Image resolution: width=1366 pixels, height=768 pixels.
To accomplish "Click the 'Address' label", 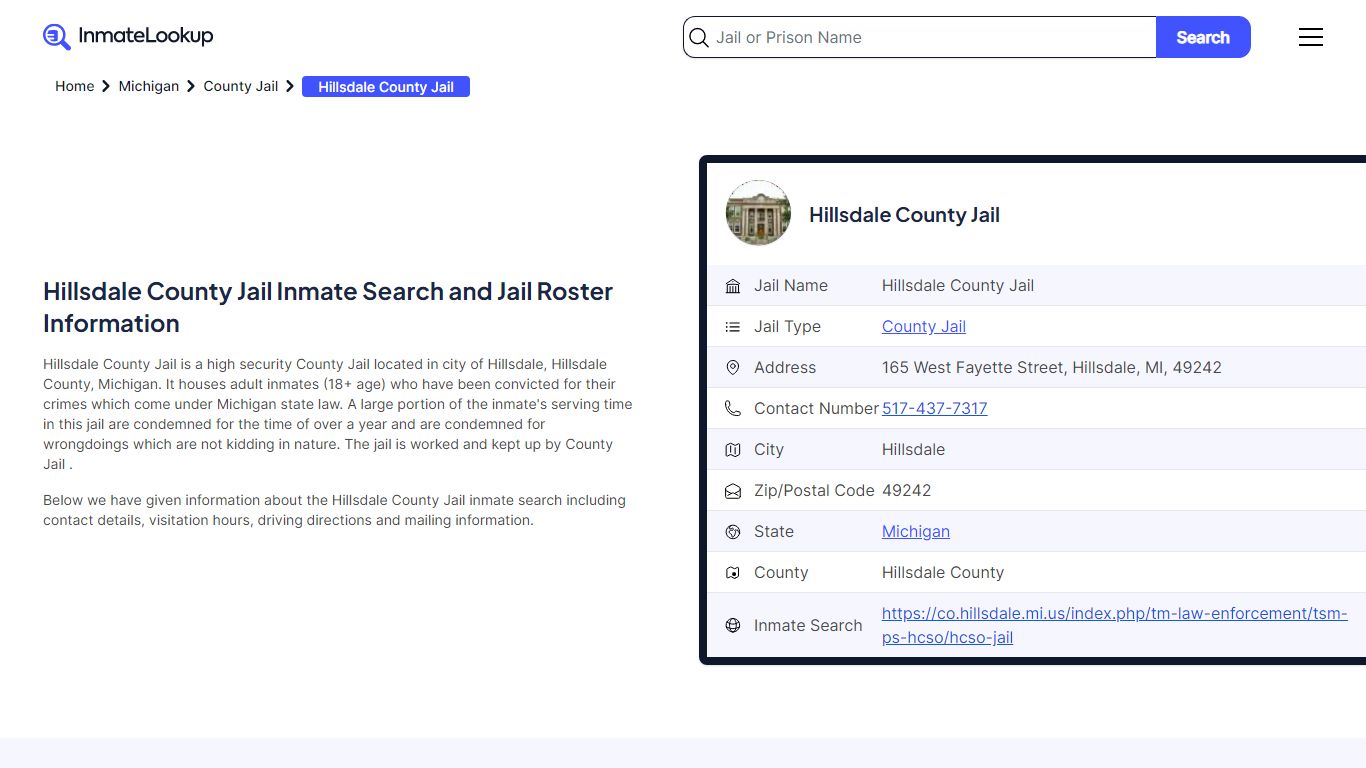I will 785,367.
